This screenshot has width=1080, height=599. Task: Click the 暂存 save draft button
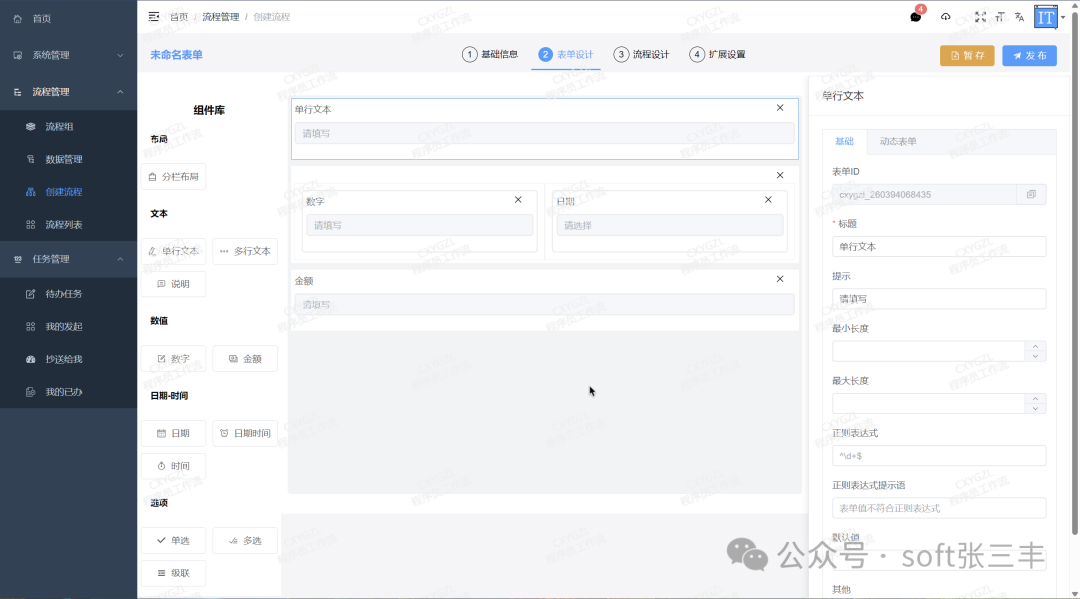pos(967,55)
